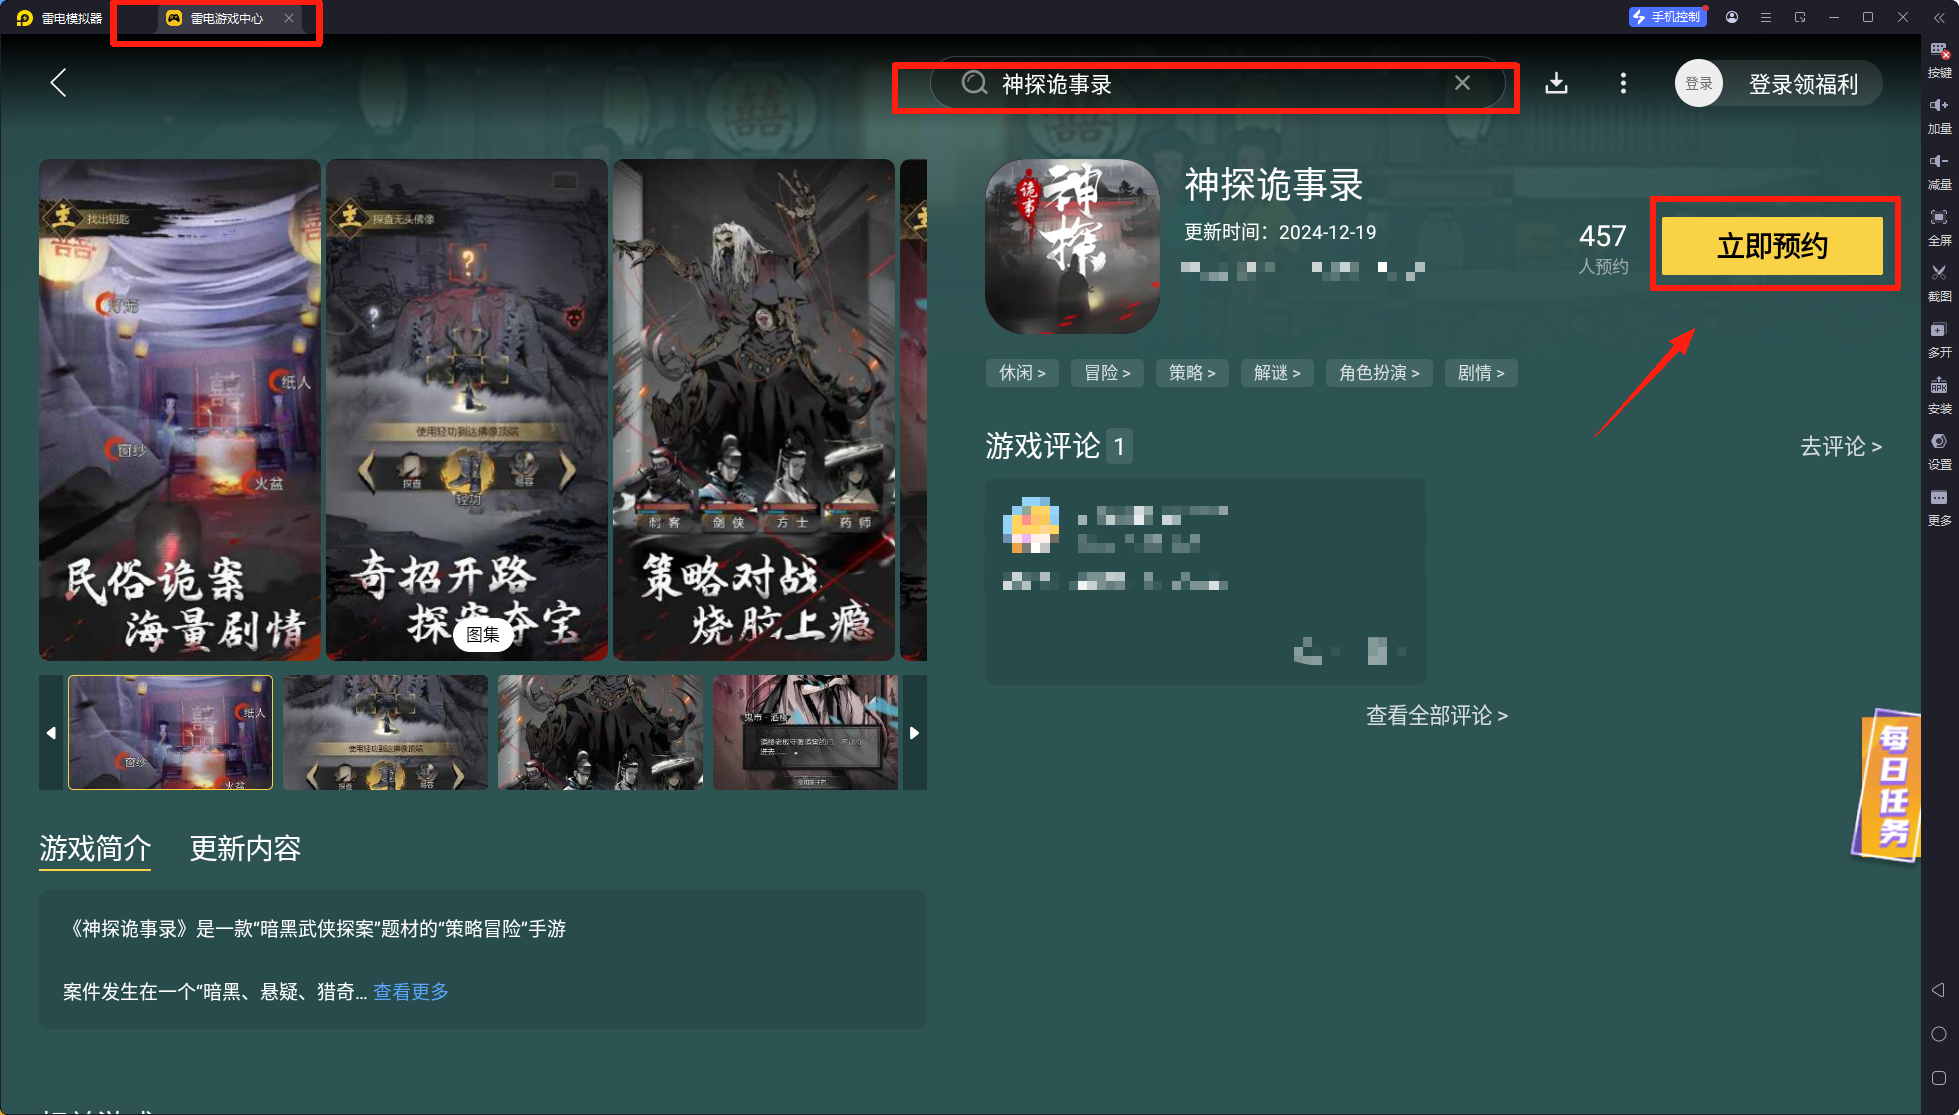Close the 雷电游戏中心 tab
The width and height of the screenshot is (1959, 1115).
click(288, 18)
